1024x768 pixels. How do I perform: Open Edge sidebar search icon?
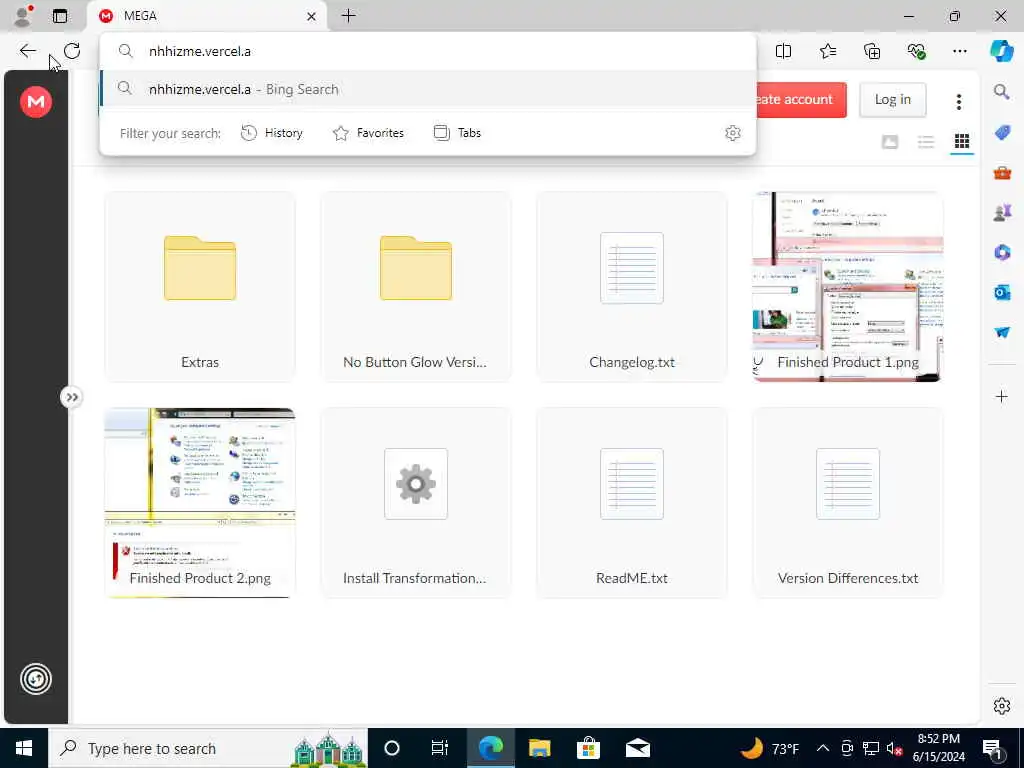[1002, 92]
